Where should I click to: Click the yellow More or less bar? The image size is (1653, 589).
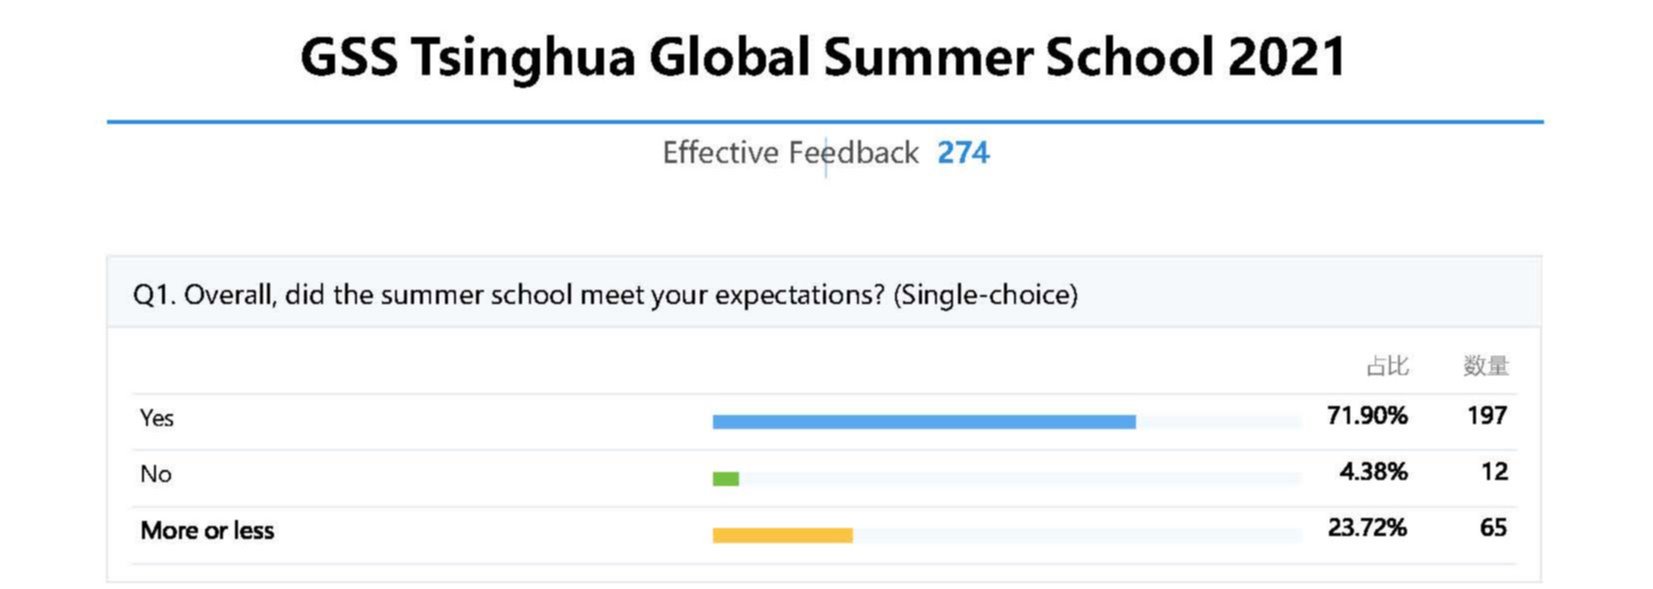point(782,536)
